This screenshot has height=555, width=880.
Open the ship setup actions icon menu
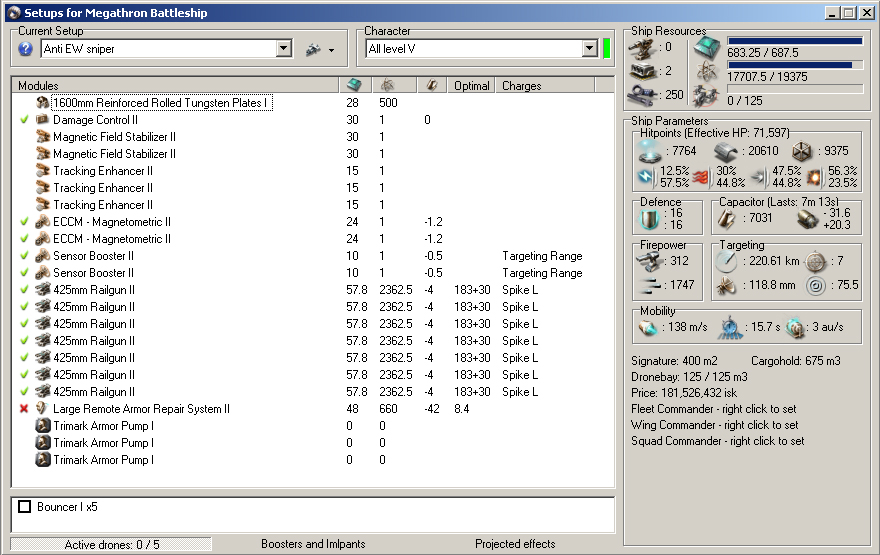coord(313,50)
